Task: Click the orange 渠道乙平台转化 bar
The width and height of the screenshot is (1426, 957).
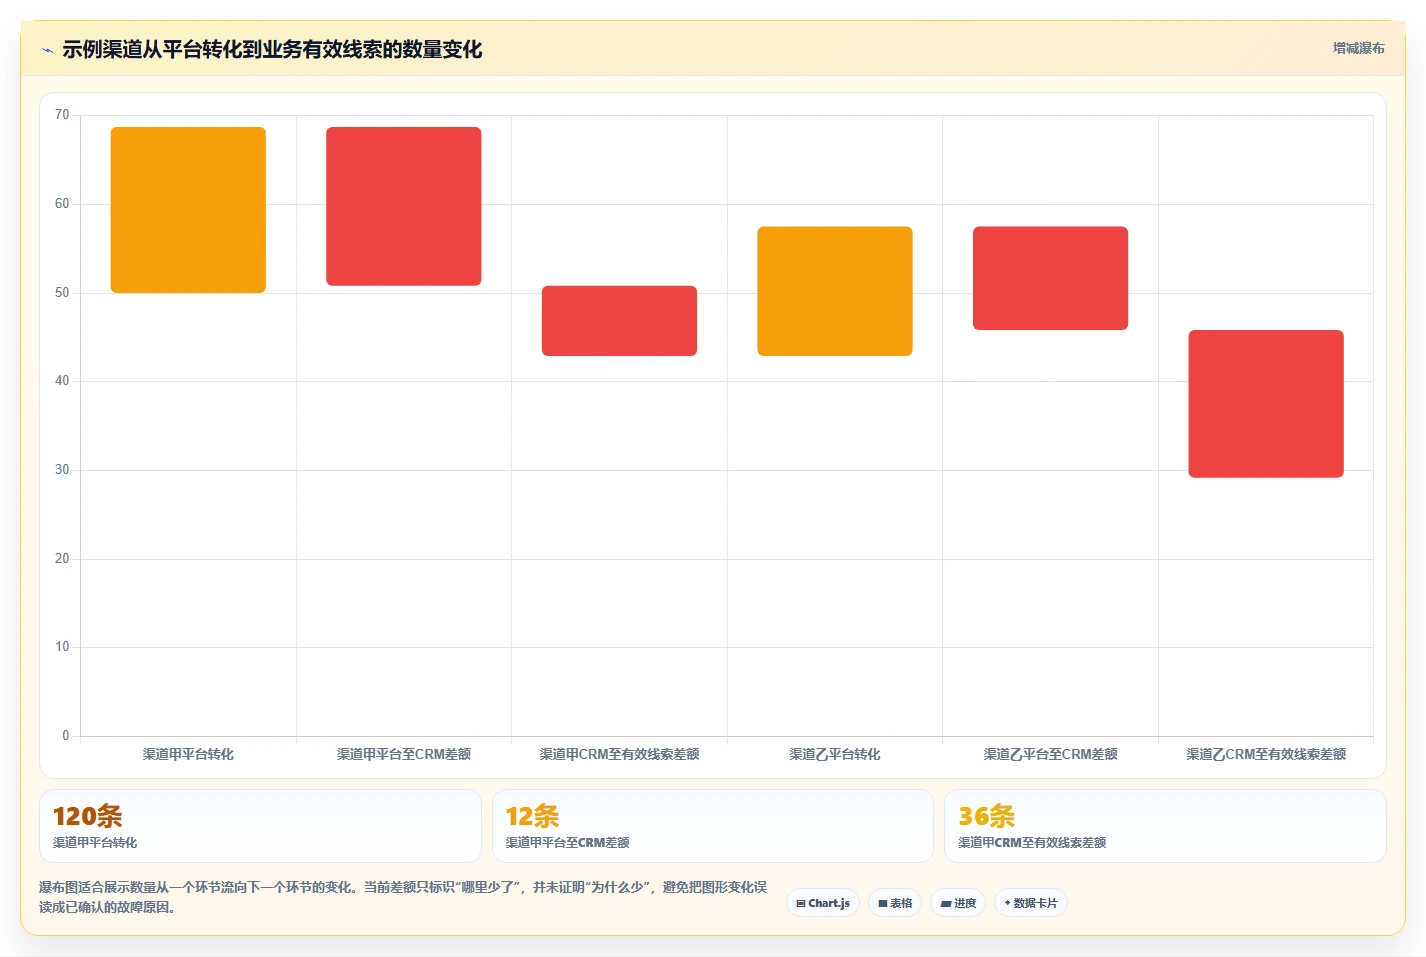Action: tap(835, 291)
